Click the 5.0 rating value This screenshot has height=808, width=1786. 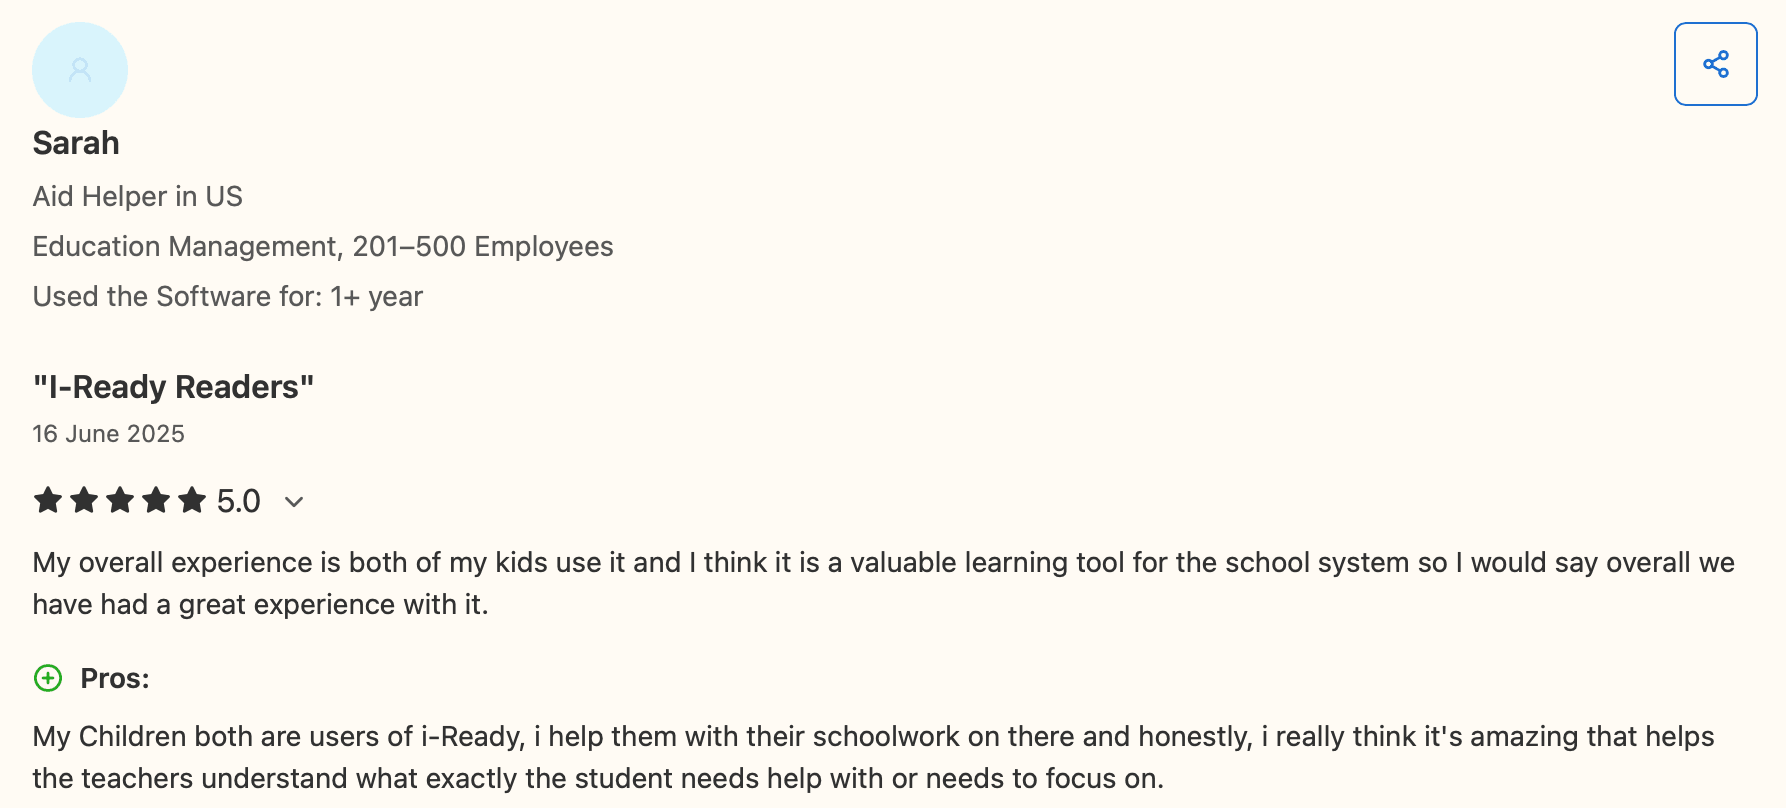coord(237,500)
